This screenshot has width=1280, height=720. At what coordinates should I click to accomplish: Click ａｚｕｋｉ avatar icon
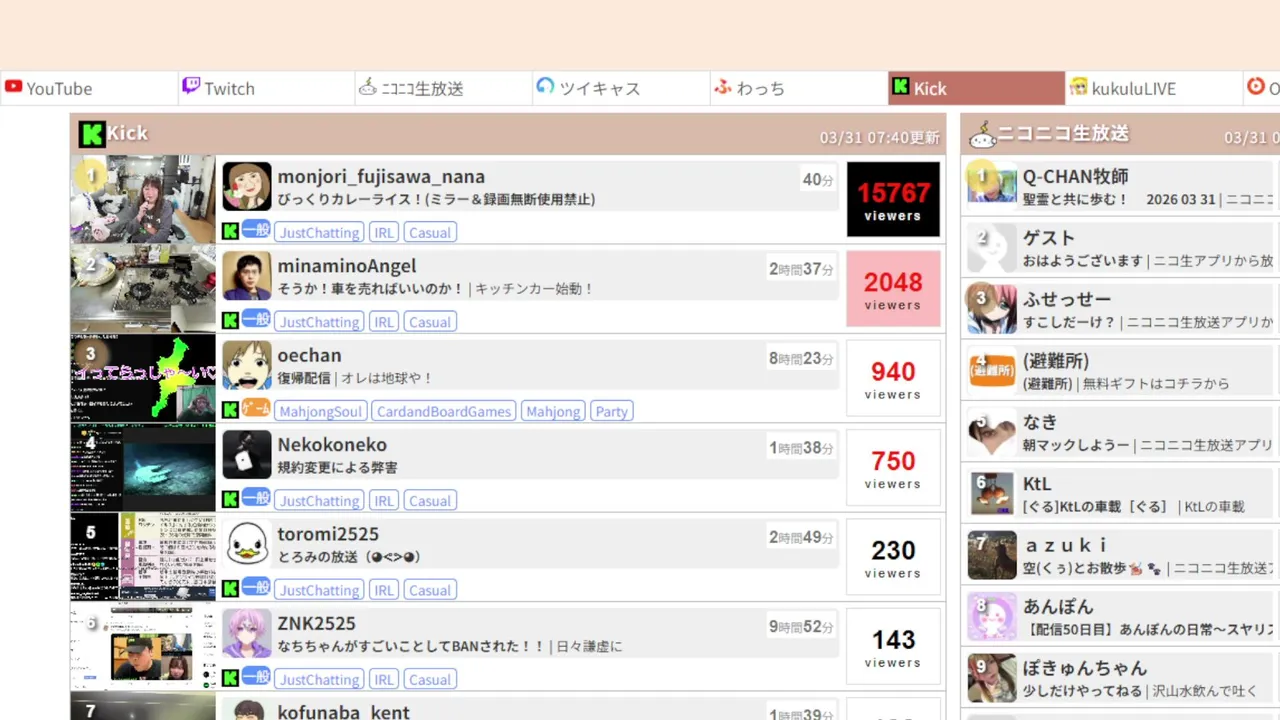[x=992, y=555]
